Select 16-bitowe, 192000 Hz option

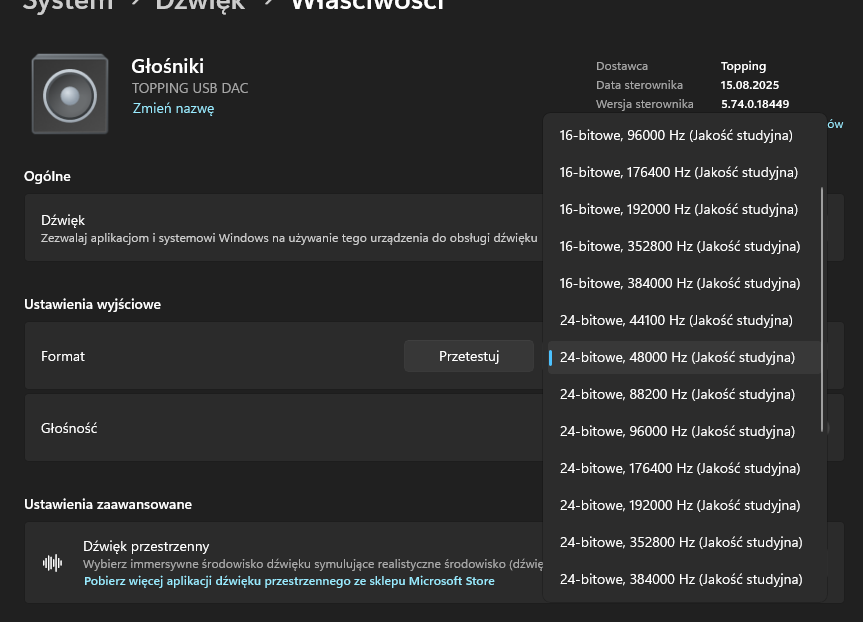click(x=679, y=209)
